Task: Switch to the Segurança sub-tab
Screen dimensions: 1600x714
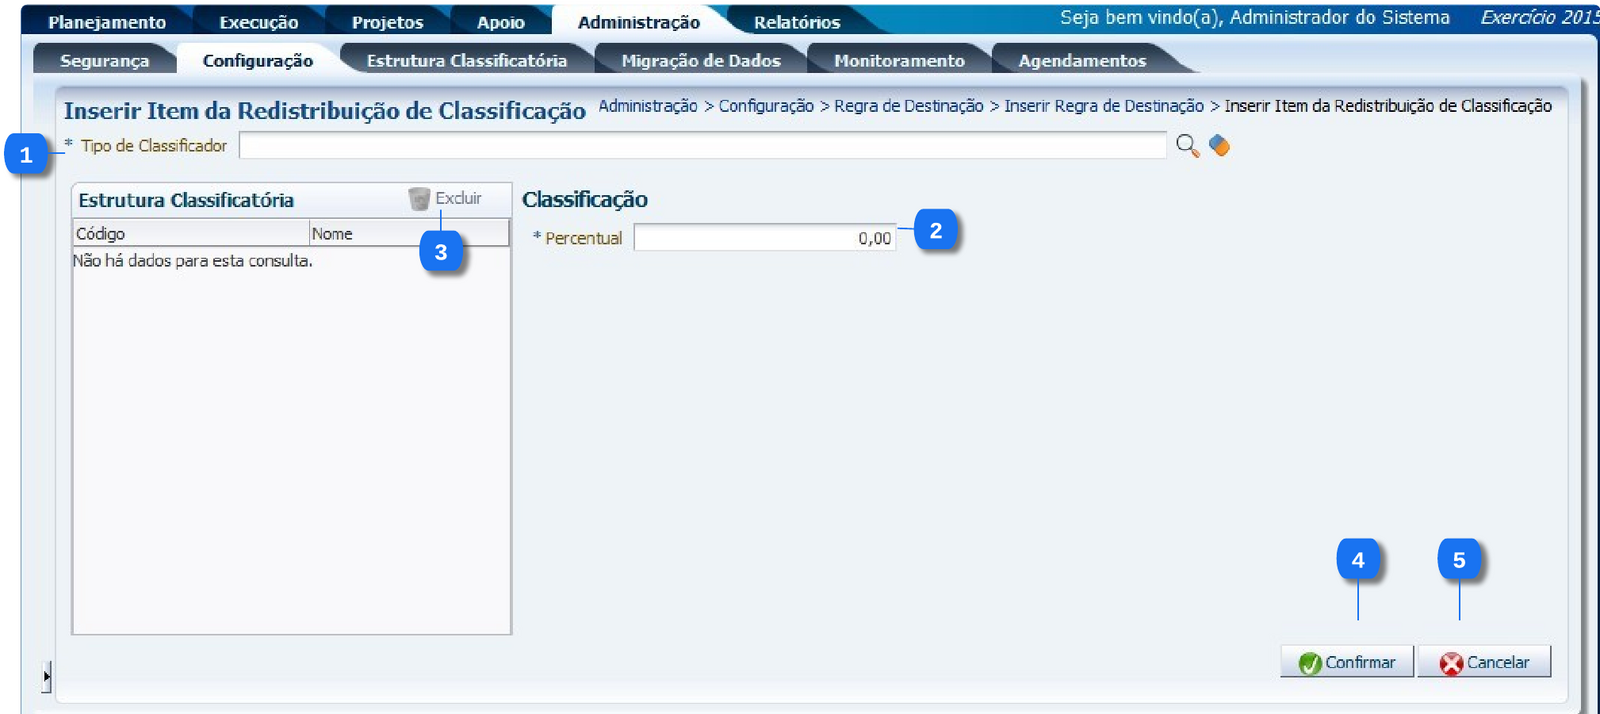Action: (x=104, y=61)
